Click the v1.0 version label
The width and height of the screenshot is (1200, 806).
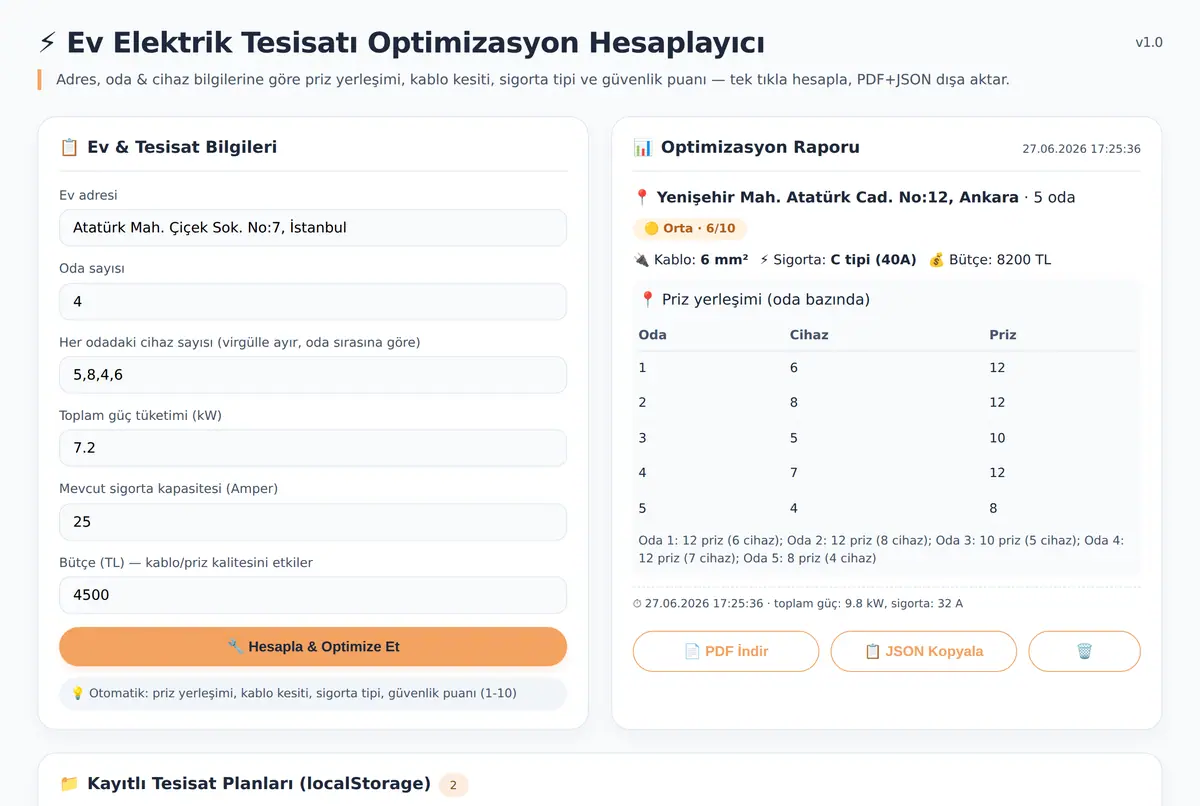coord(1149,42)
